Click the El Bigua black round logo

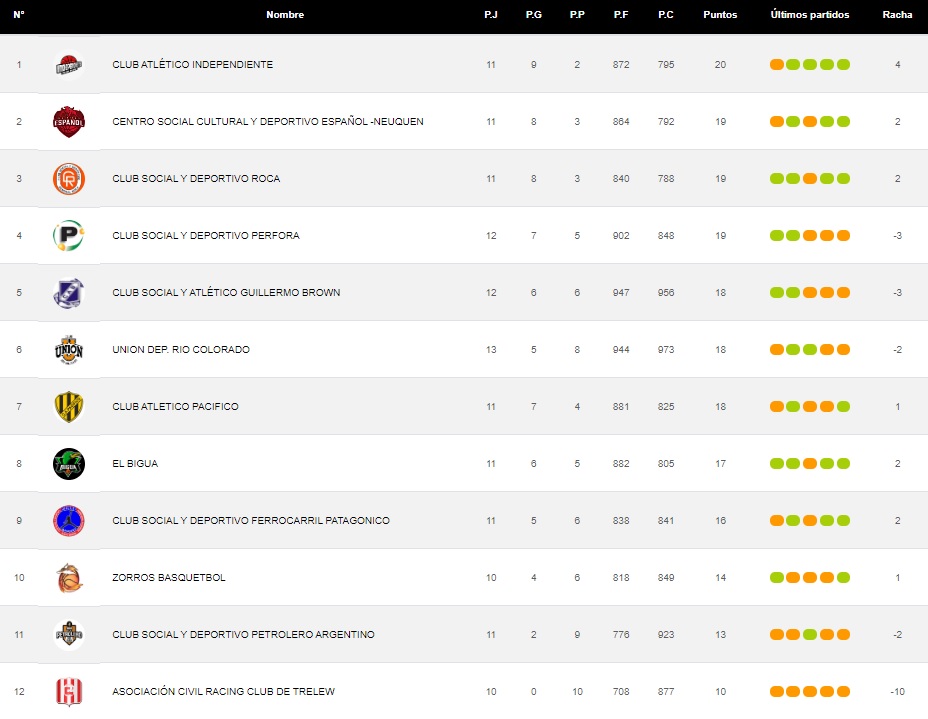coord(69,464)
